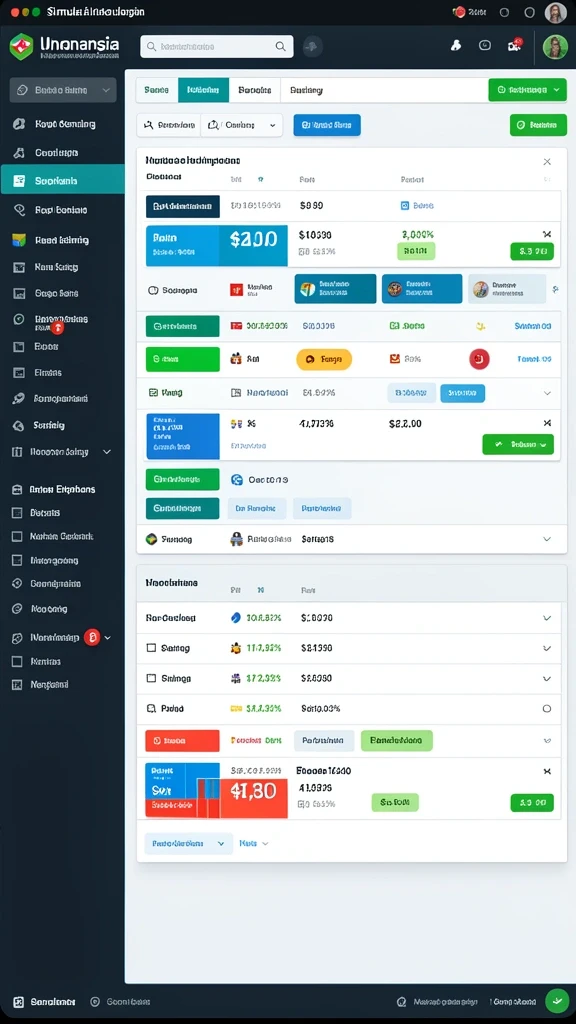The width and height of the screenshot is (576, 1024).
Task: Open the green dropdown button beside the tabs
Action: (x=527, y=89)
